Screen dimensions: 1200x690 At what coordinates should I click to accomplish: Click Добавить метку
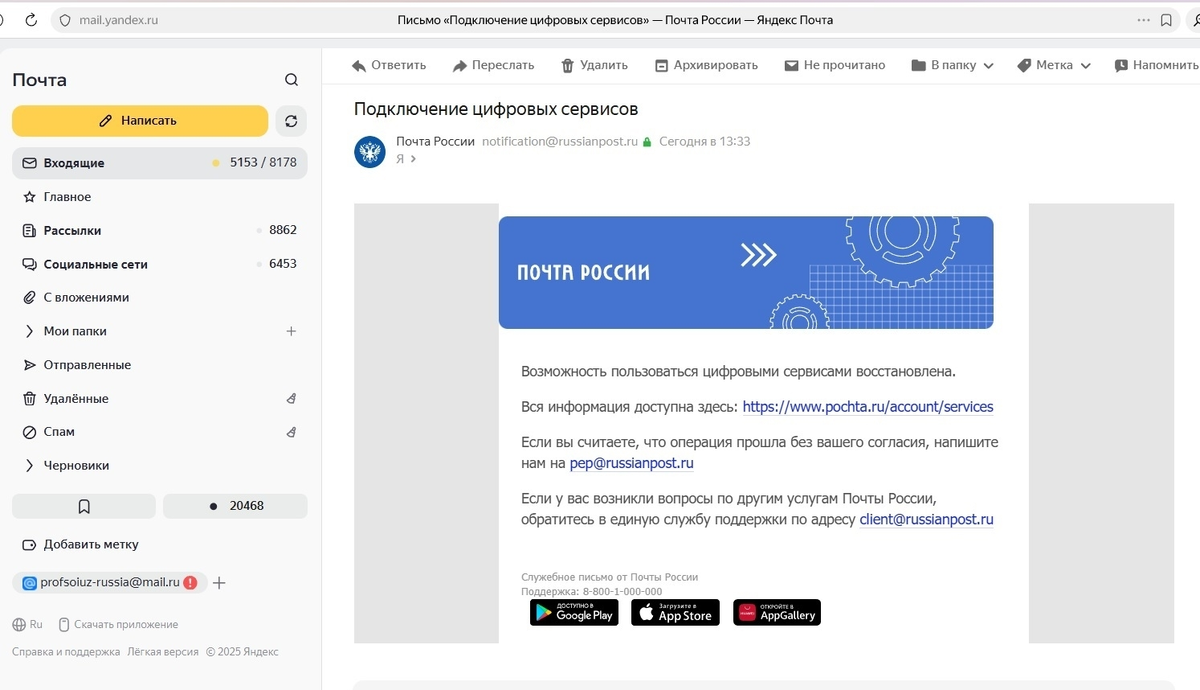(91, 545)
